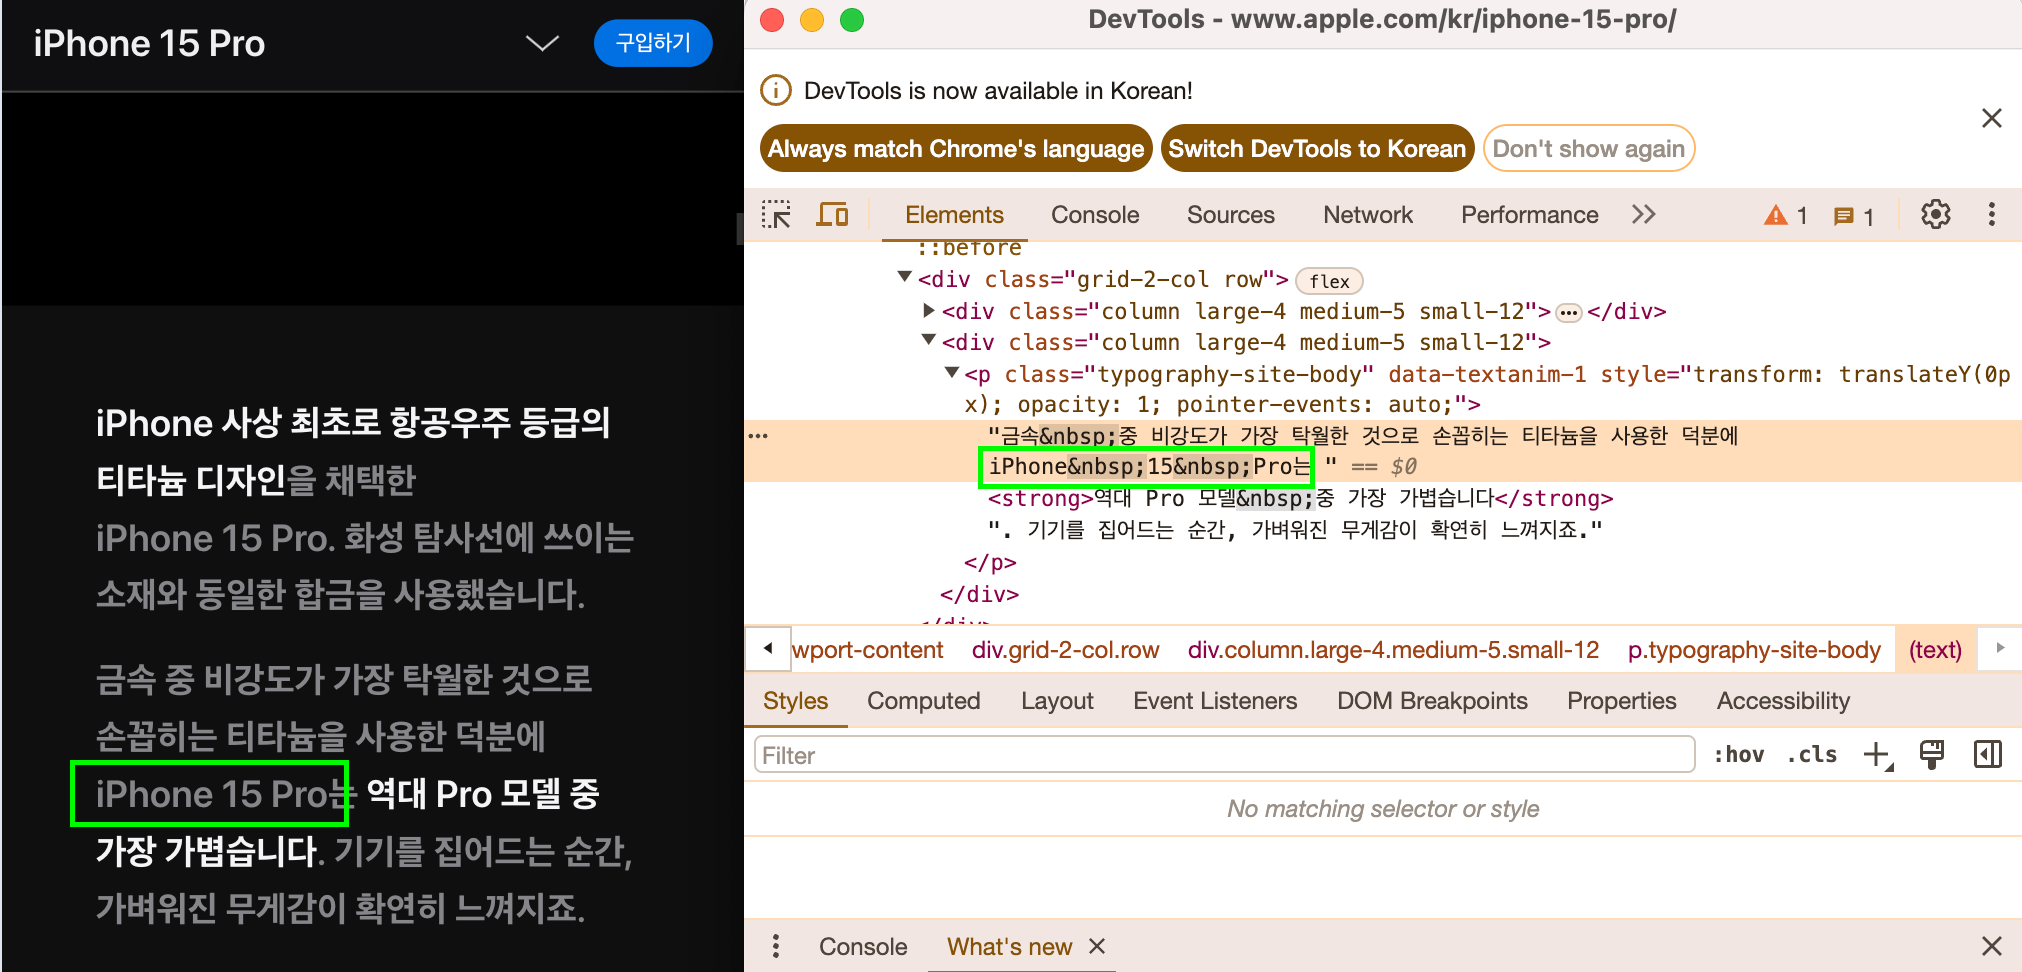Click the blue 구입하기 buy button
2022x972 pixels.
(653, 43)
